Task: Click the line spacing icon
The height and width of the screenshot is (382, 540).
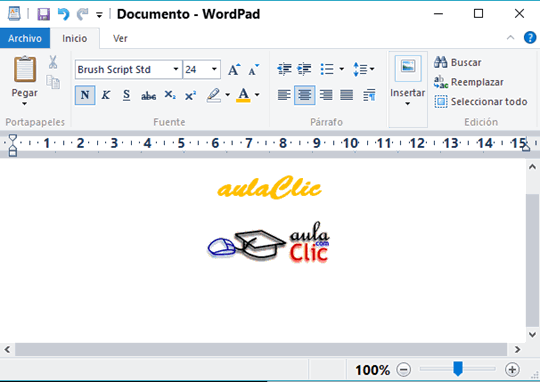Action: (360, 69)
